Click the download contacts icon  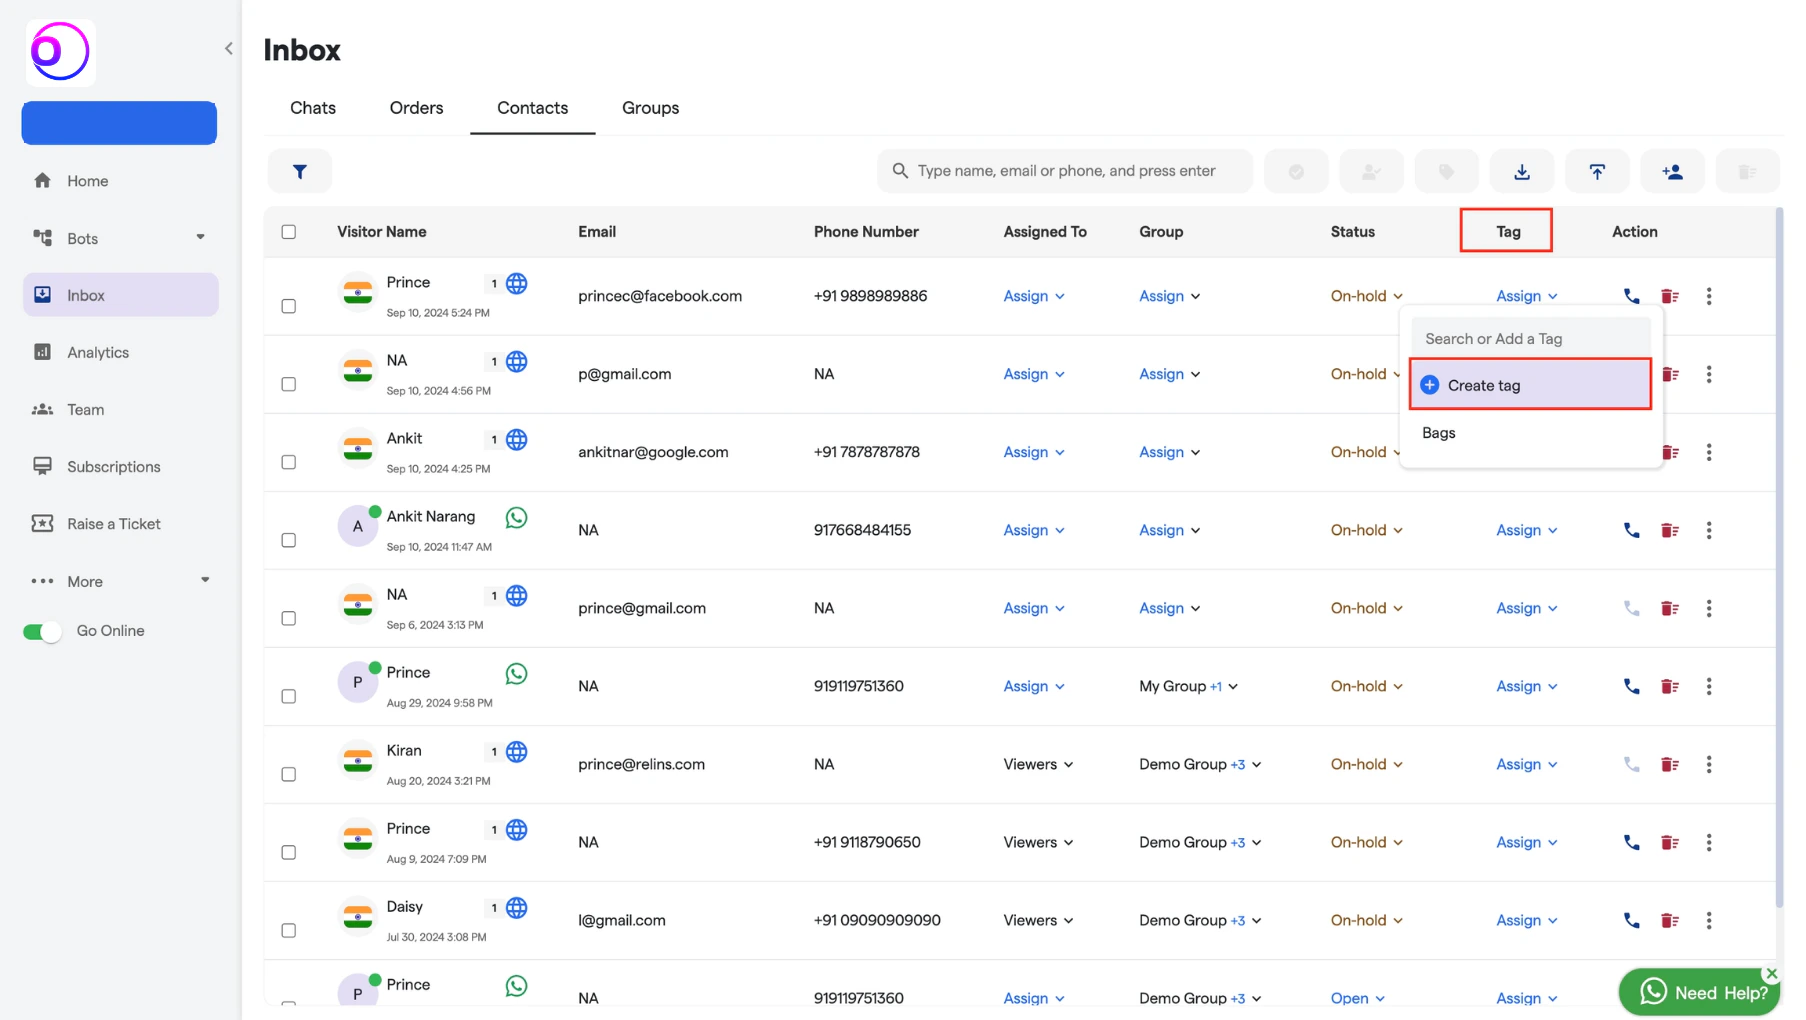tap(1521, 171)
